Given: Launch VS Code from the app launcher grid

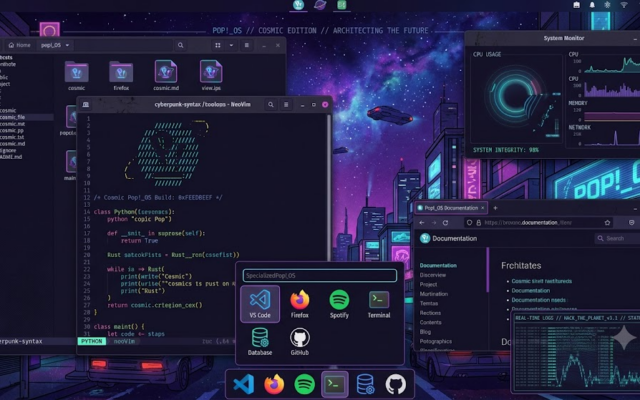Looking at the screenshot, I should click(x=260, y=304).
